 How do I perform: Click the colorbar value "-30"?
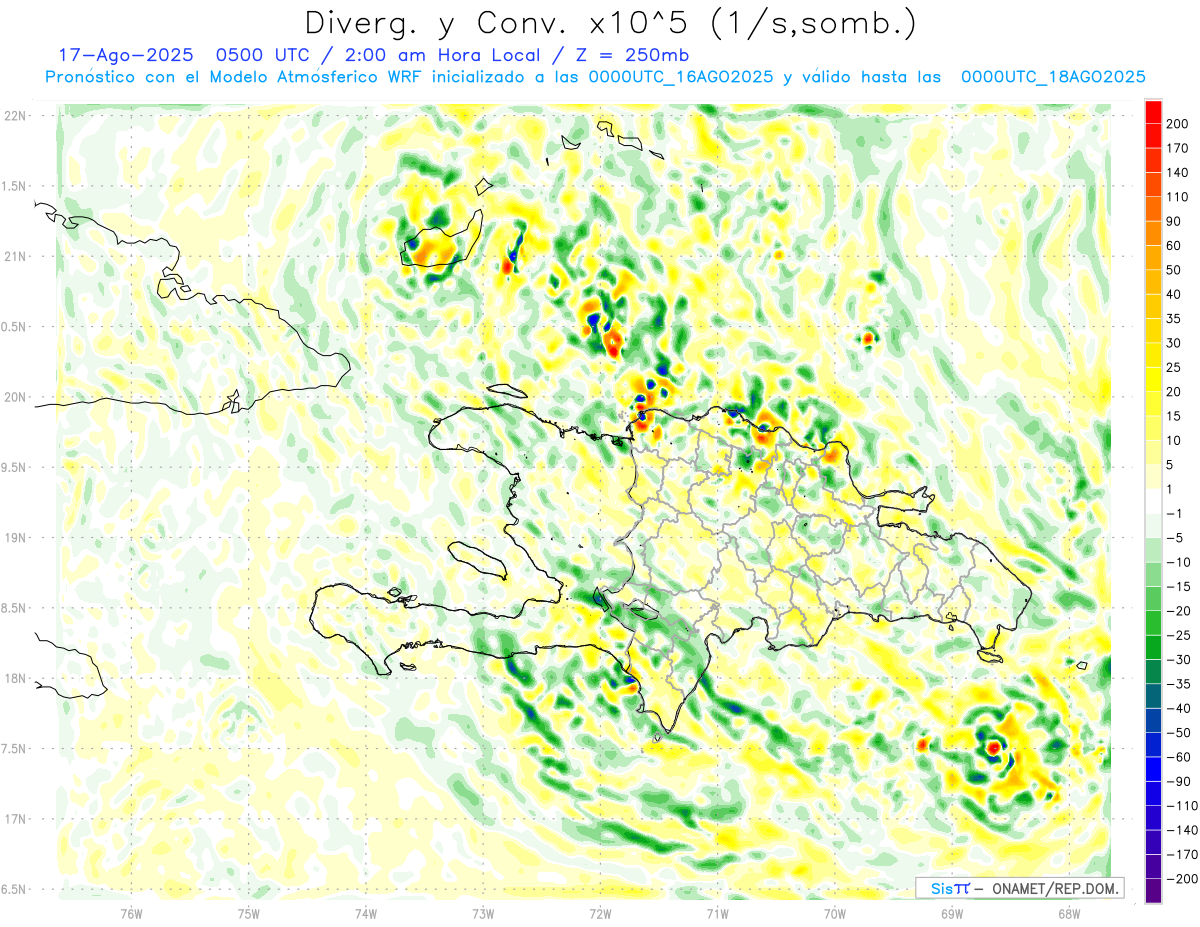tap(1178, 660)
